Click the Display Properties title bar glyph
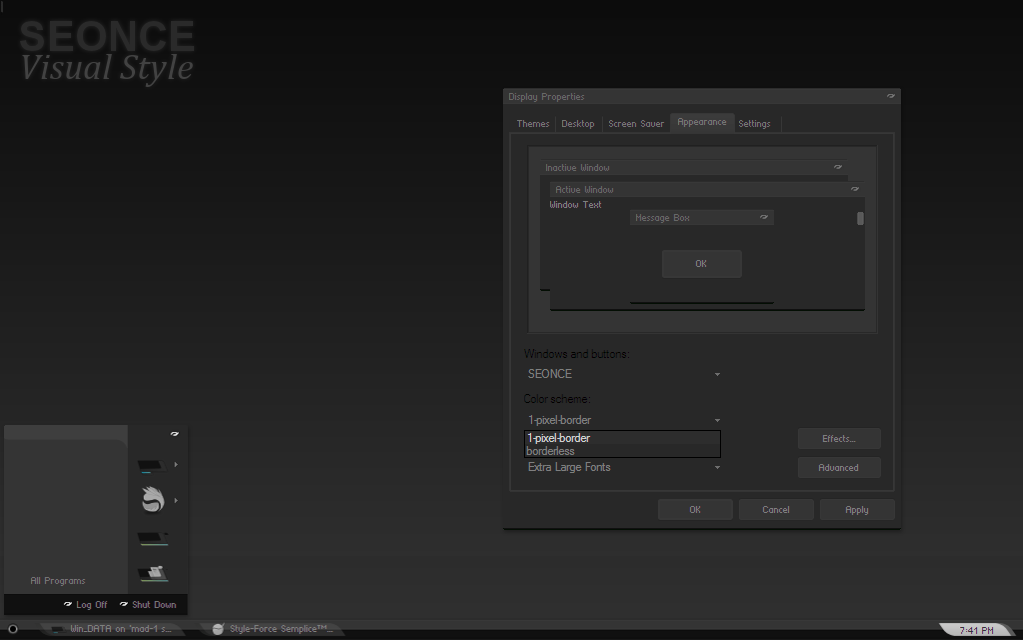 (891, 96)
